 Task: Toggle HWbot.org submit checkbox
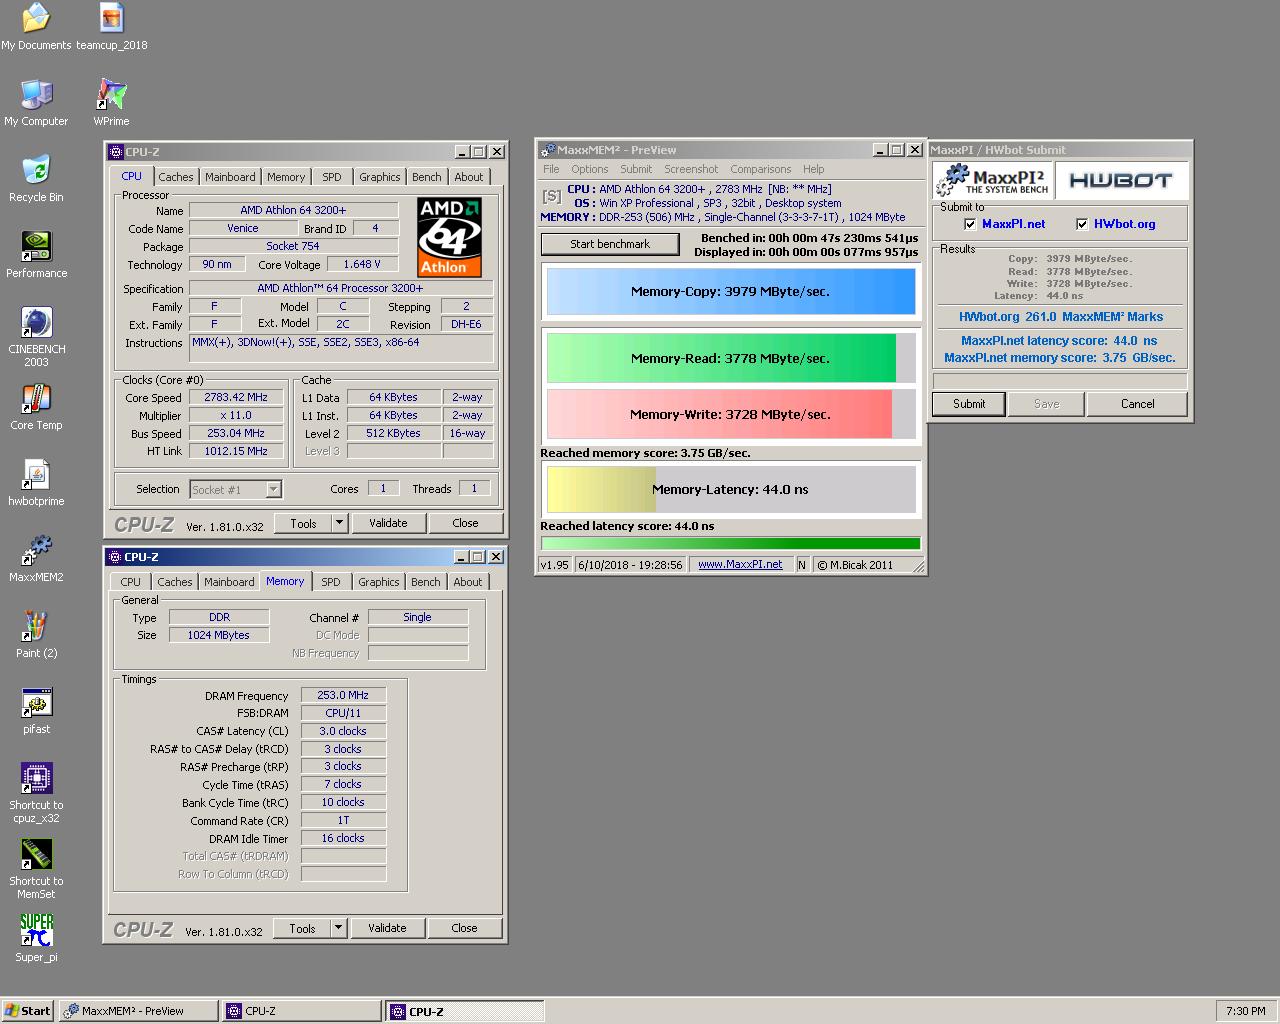click(x=1082, y=224)
